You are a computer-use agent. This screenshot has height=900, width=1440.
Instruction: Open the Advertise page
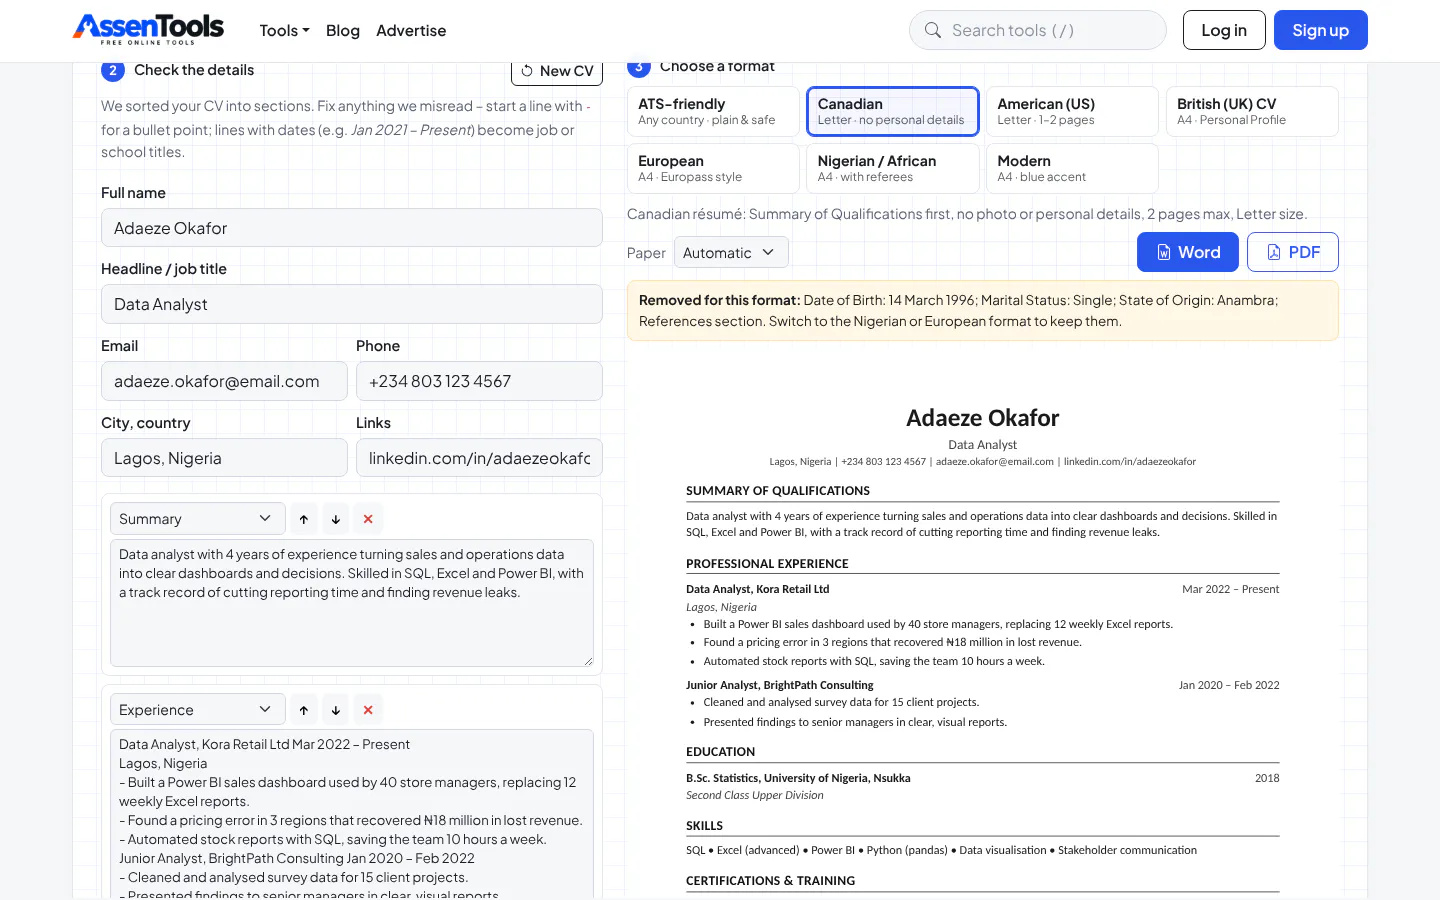pyautogui.click(x=411, y=31)
